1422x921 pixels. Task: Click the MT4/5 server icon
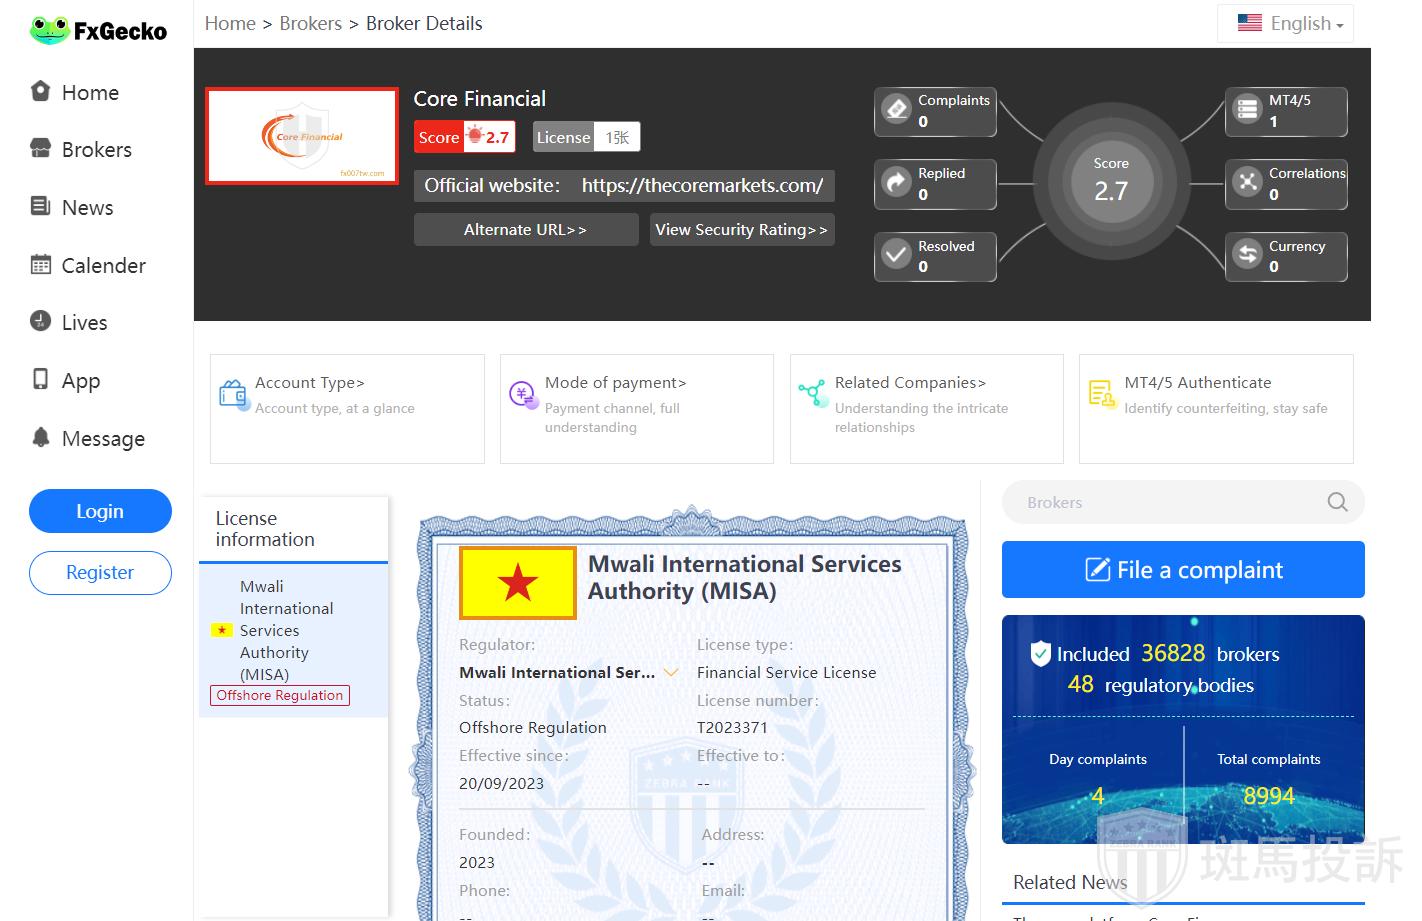(1248, 109)
